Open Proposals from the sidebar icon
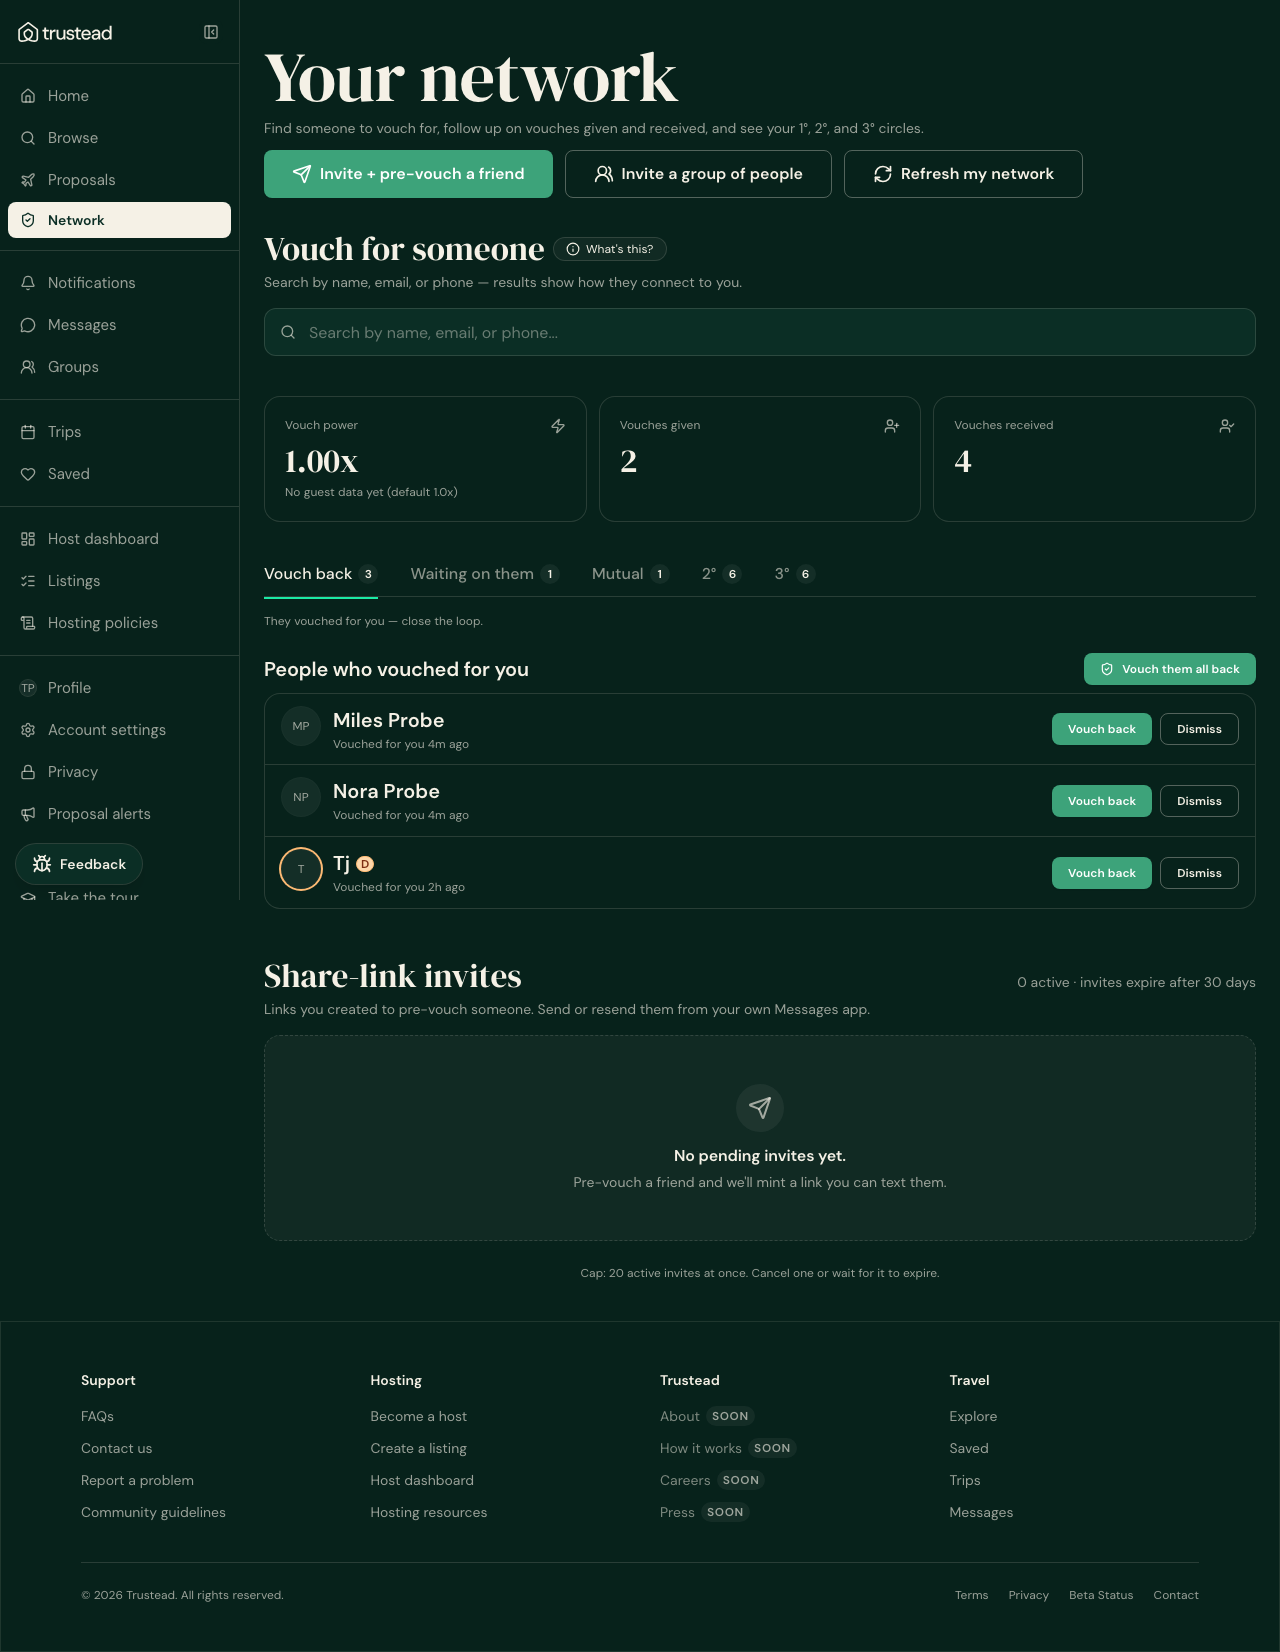 click(28, 180)
